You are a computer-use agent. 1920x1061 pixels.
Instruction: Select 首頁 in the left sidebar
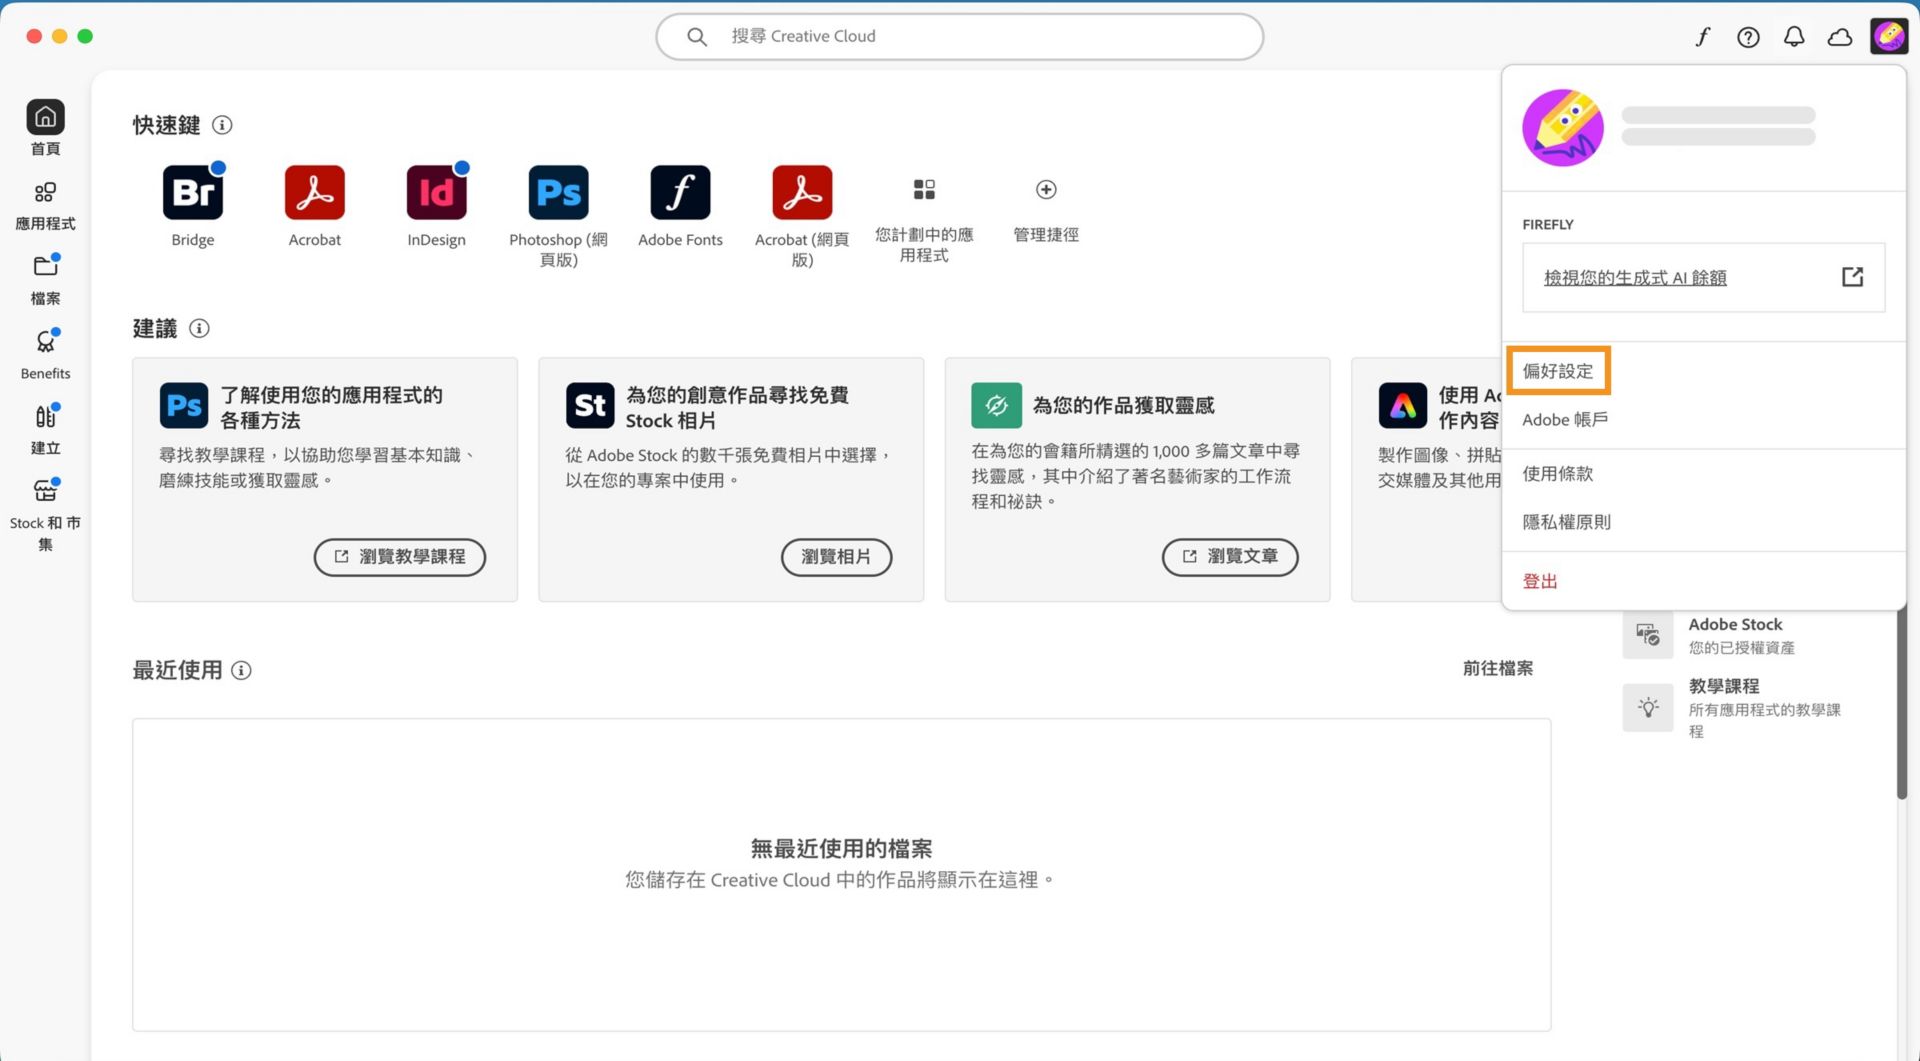[x=45, y=126]
